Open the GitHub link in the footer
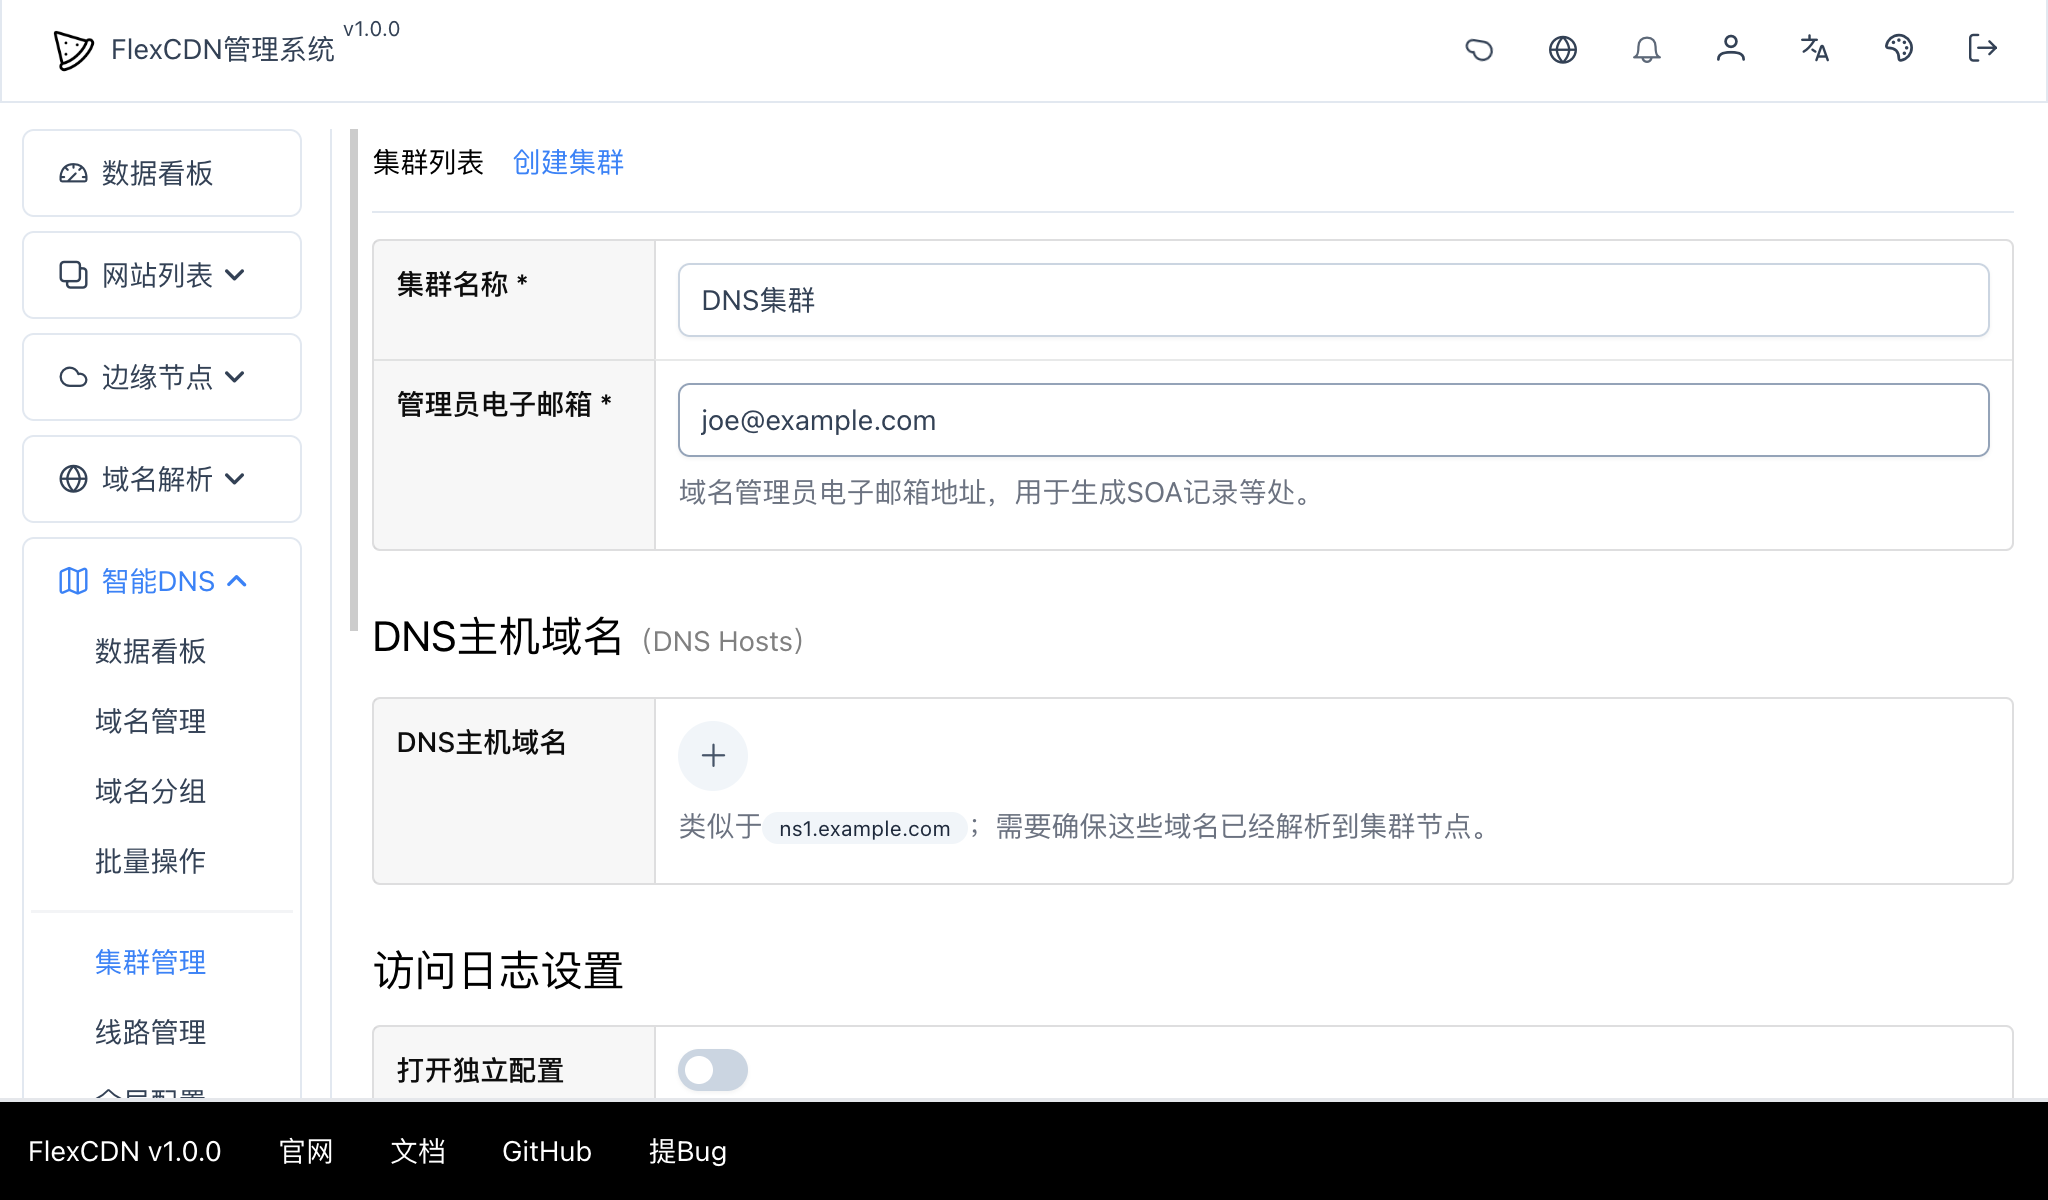The height and width of the screenshot is (1200, 2048). pos(546,1151)
